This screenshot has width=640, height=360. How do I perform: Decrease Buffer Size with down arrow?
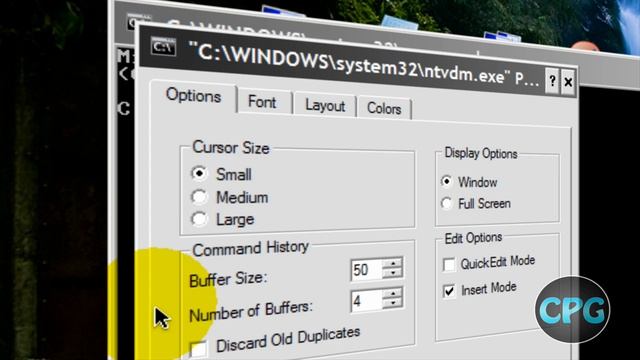tap(393, 273)
